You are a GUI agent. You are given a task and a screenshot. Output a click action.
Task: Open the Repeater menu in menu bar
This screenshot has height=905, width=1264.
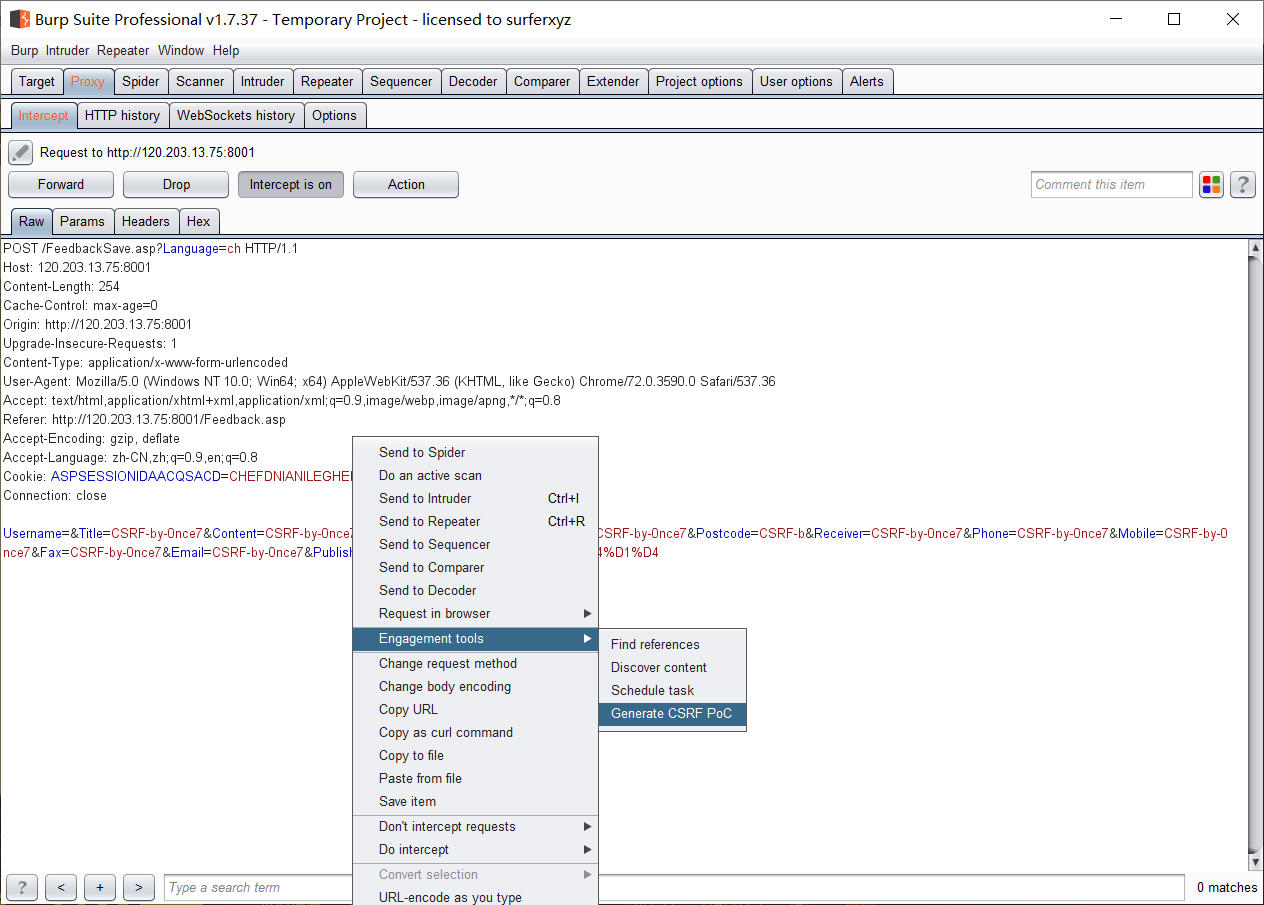pos(123,51)
